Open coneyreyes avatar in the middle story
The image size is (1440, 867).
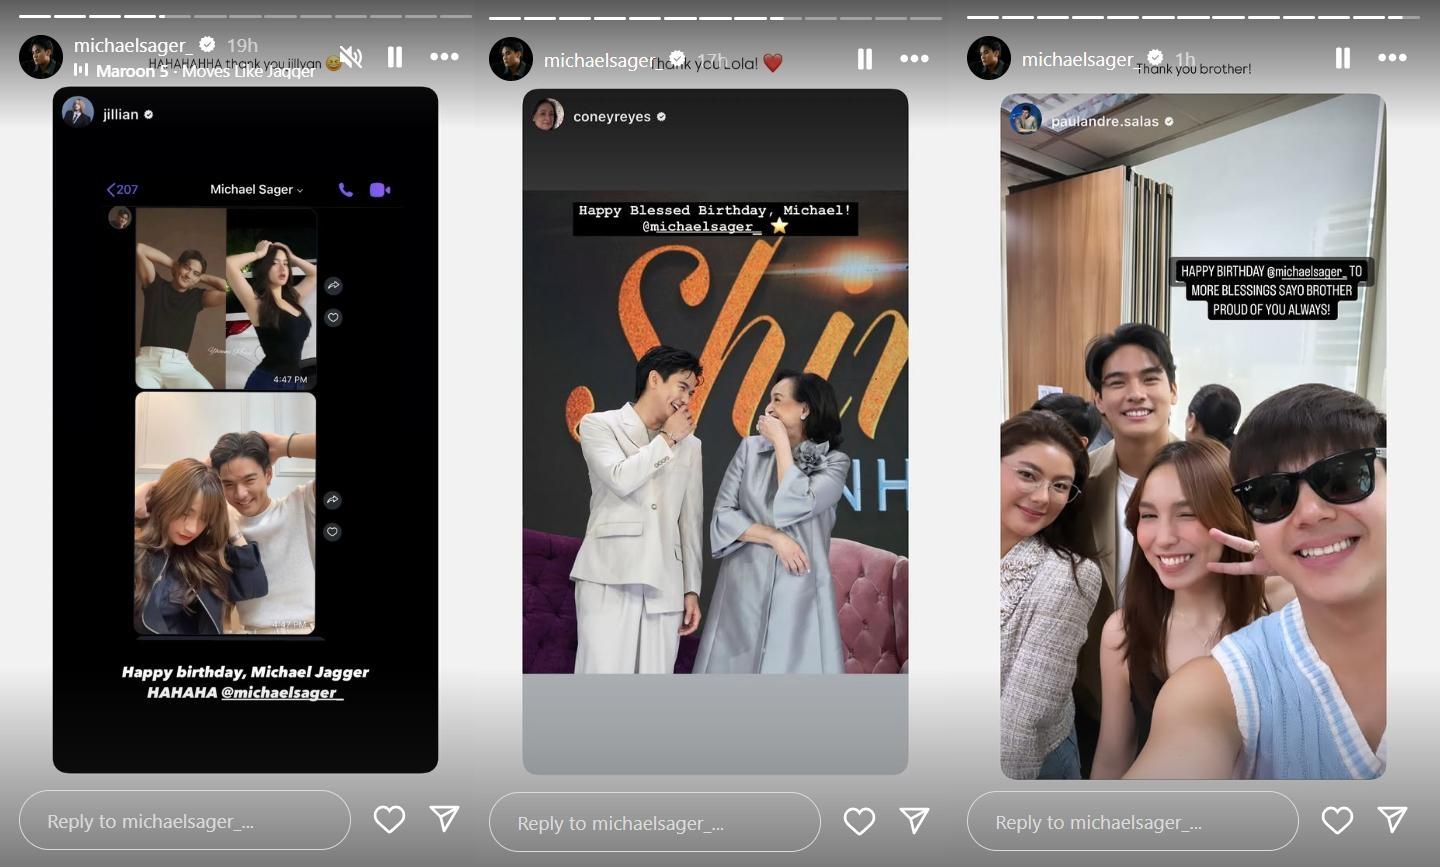(x=548, y=116)
